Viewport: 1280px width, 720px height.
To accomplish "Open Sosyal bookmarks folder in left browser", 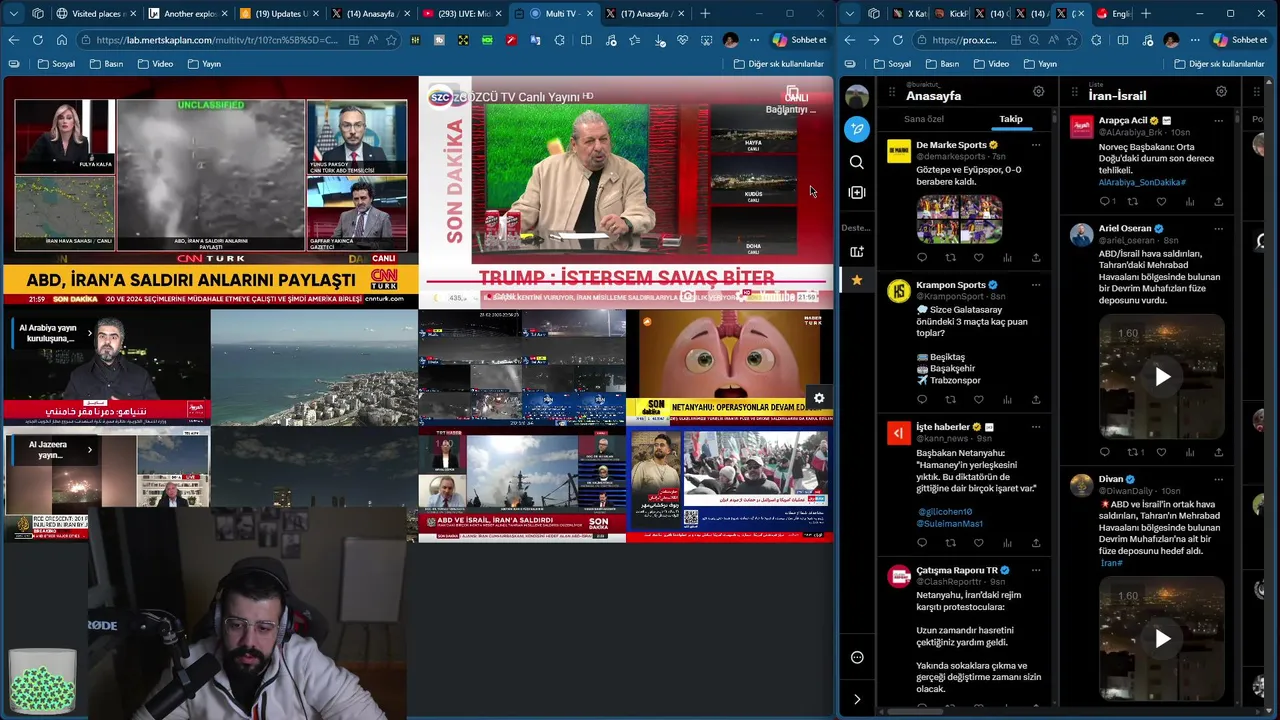I will [x=56, y=64].
